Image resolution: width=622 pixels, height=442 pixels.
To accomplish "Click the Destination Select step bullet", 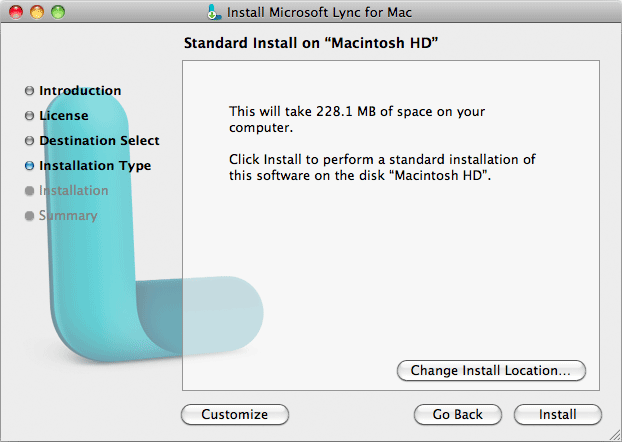I will 29,141.
